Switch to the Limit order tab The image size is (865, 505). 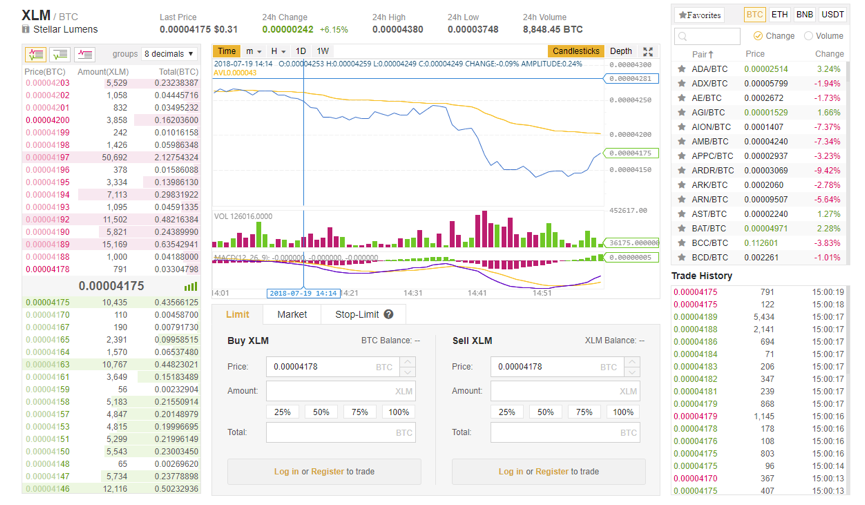pos(237,315)
